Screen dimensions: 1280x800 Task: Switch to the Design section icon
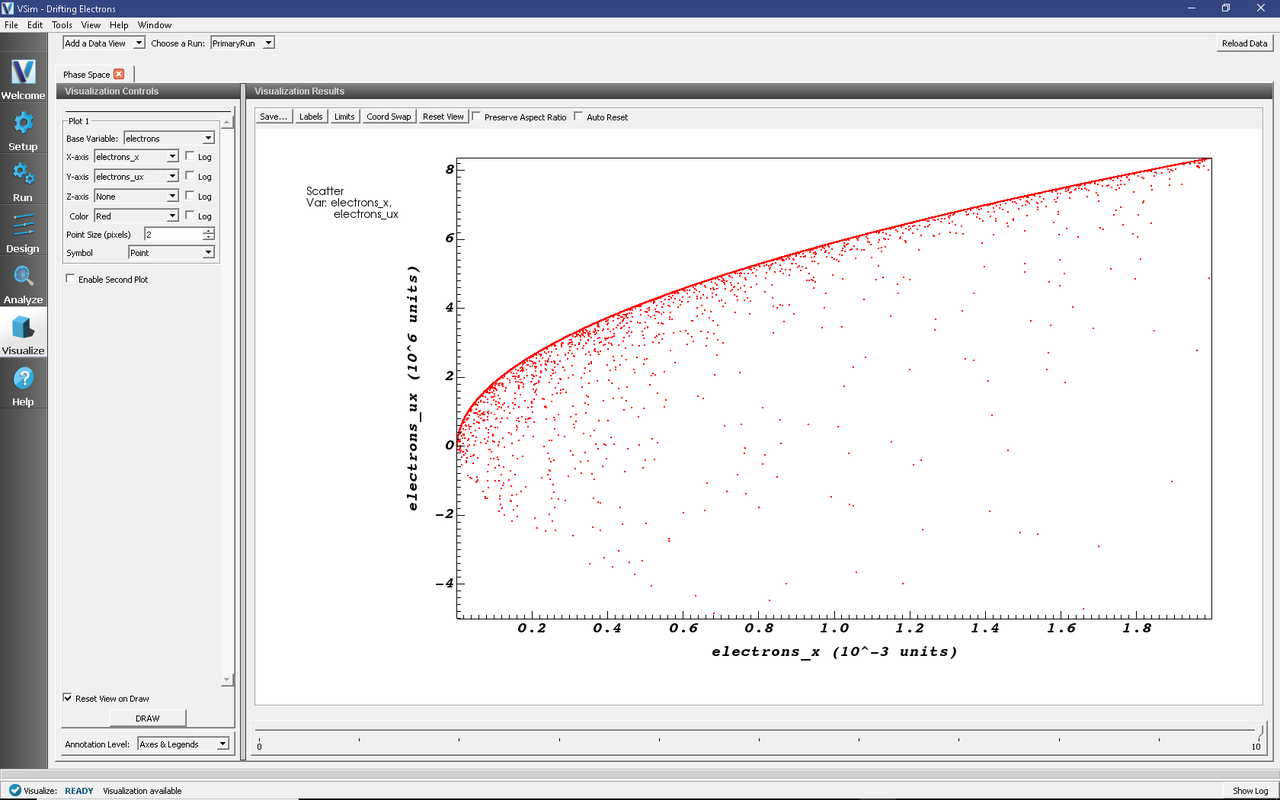click(x=23, y=226)
